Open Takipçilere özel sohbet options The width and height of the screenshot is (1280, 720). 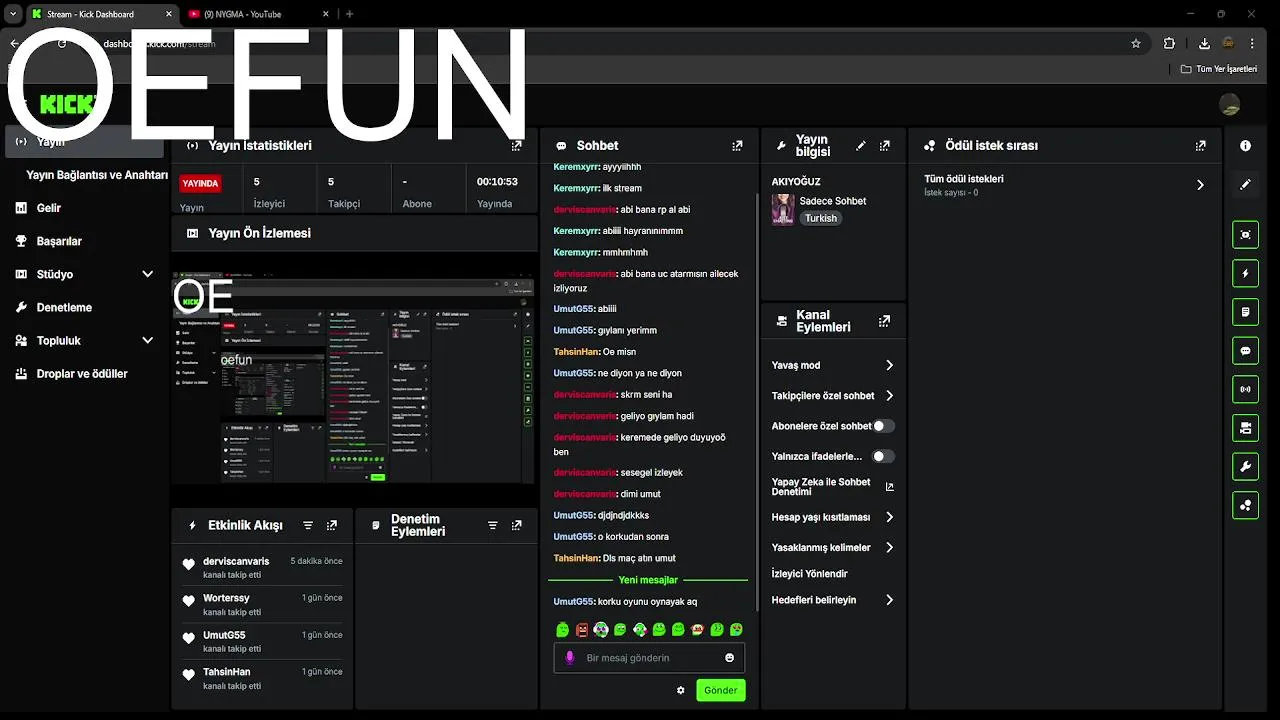tap(832, 396)
